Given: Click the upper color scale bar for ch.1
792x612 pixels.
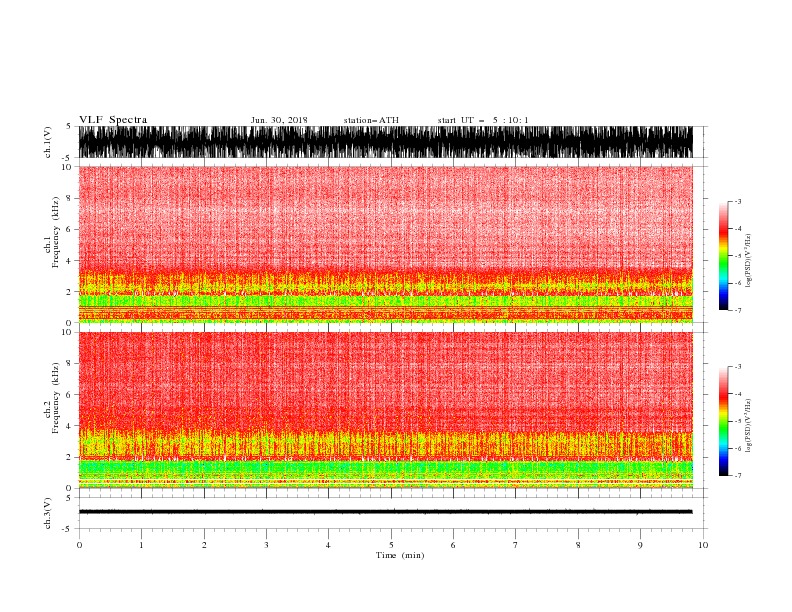Looking at the screenshot, I should pyautogui.click(x=723, y=256).
